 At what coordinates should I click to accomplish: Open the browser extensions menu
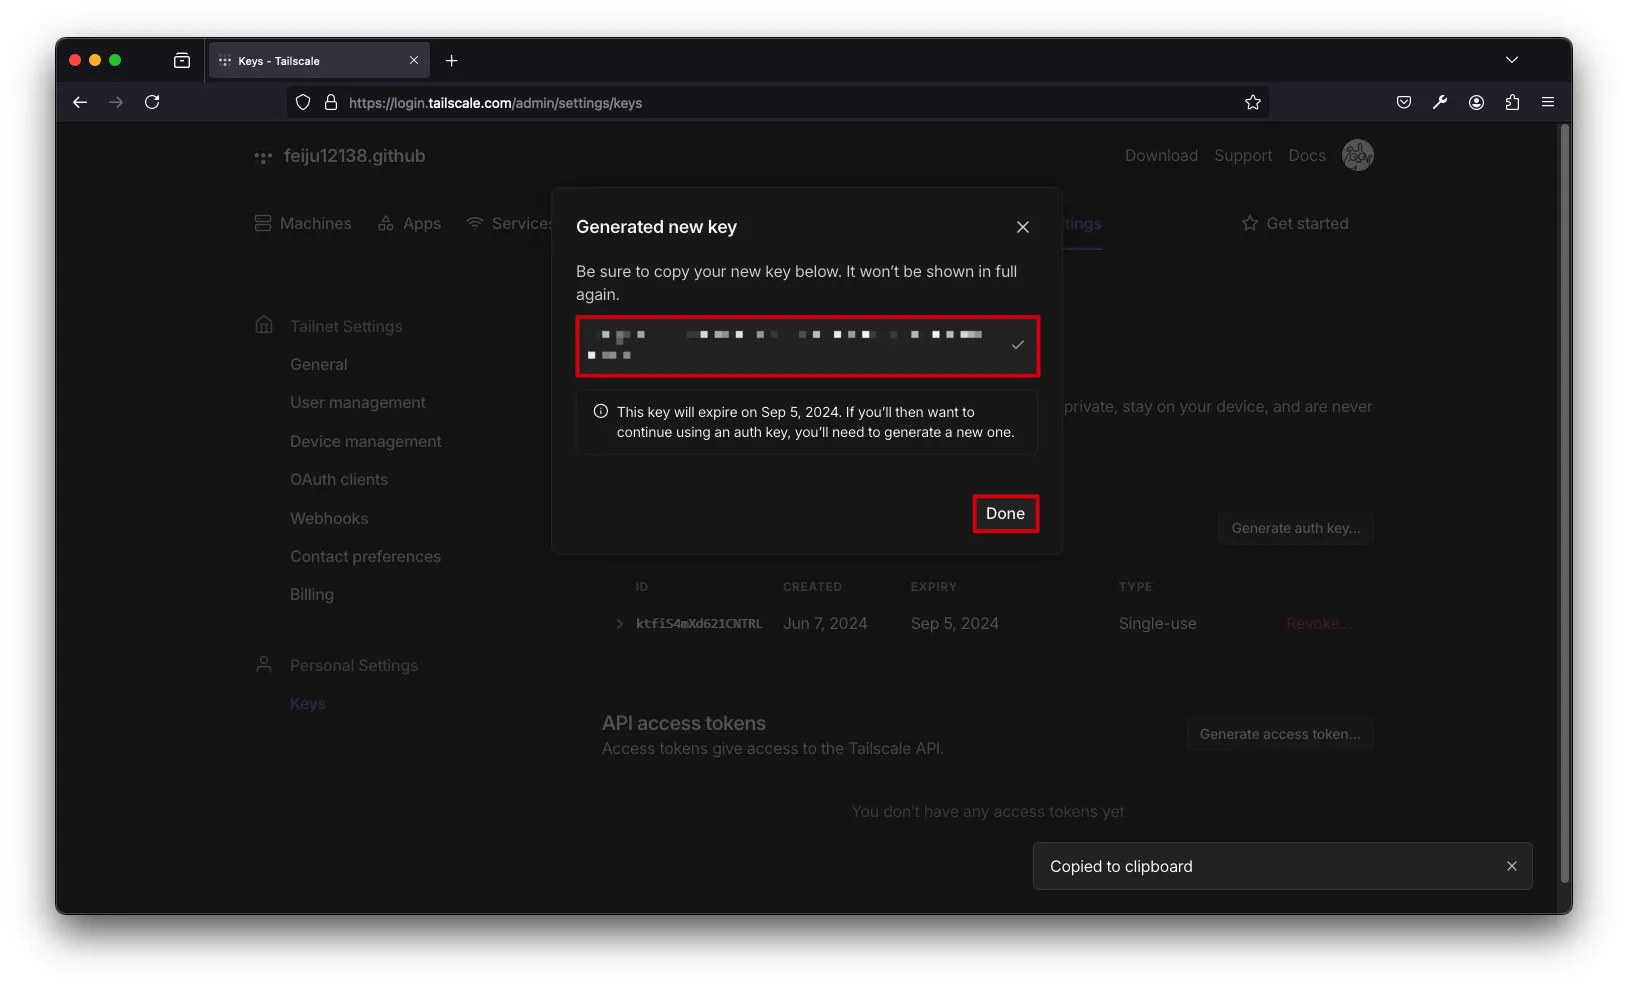1512,102
